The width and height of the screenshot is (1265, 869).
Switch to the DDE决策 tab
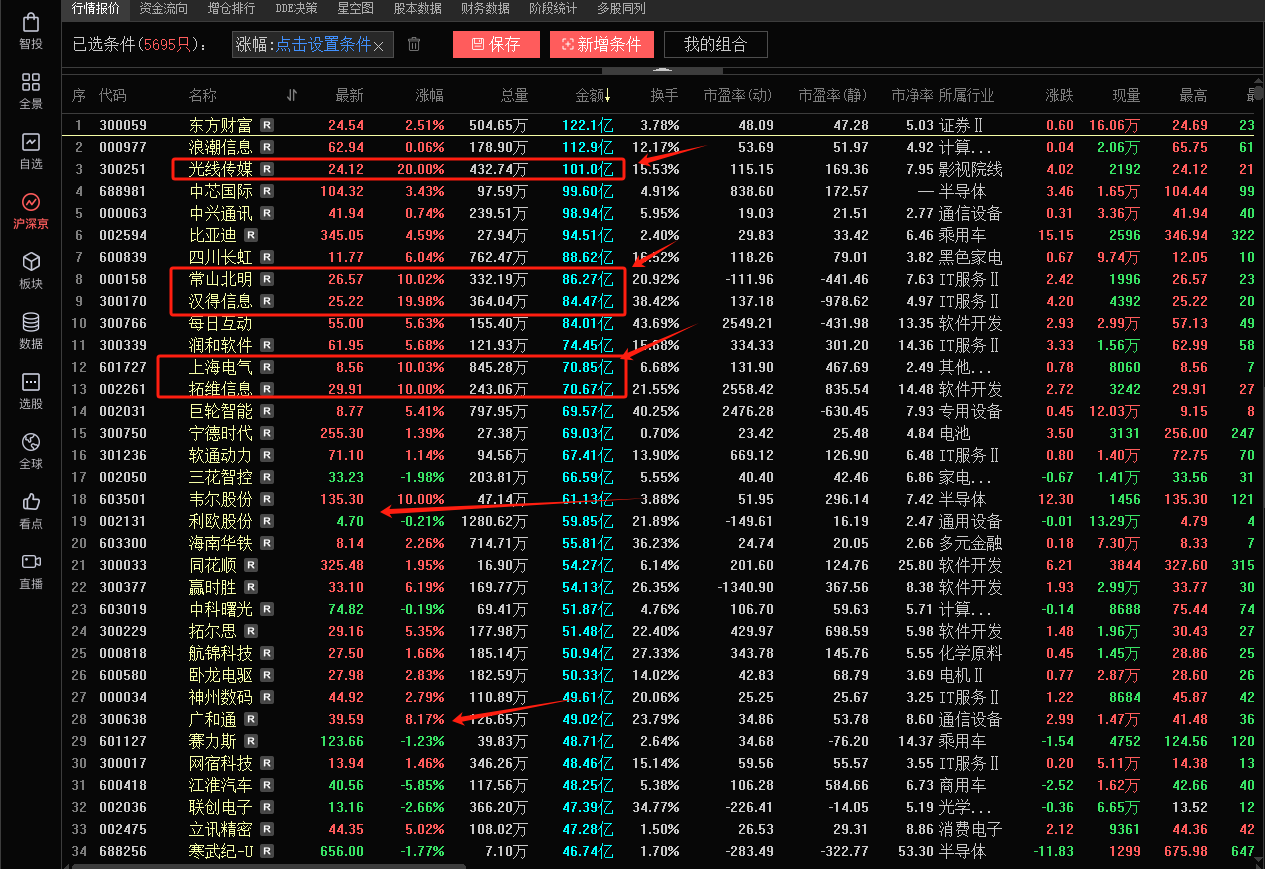pyautogui.click(x=296, y=9)
